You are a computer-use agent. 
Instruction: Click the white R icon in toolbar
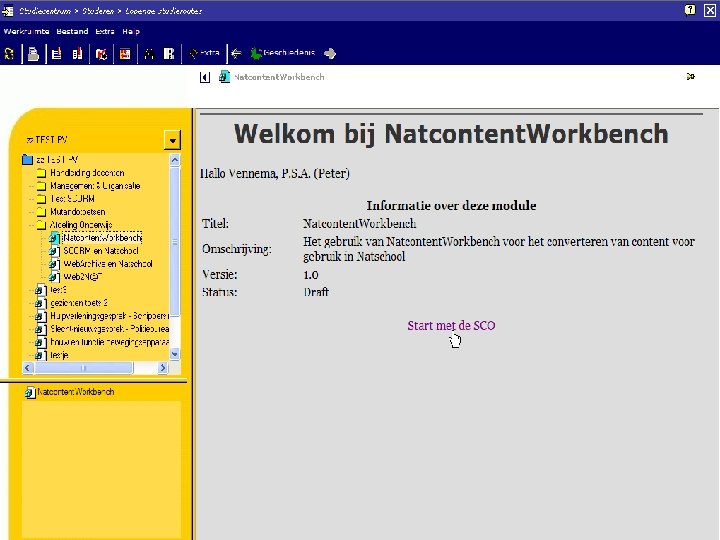coord(169,54)
